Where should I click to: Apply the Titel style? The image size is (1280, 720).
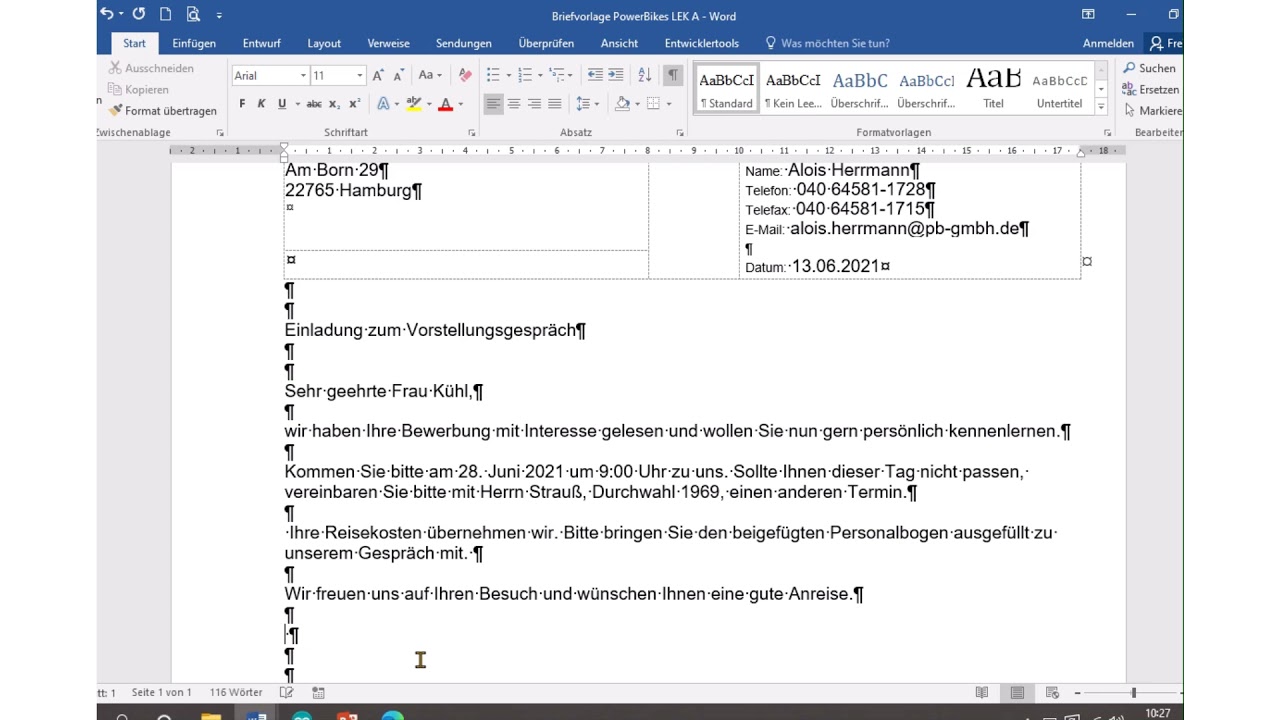[993, 89]
